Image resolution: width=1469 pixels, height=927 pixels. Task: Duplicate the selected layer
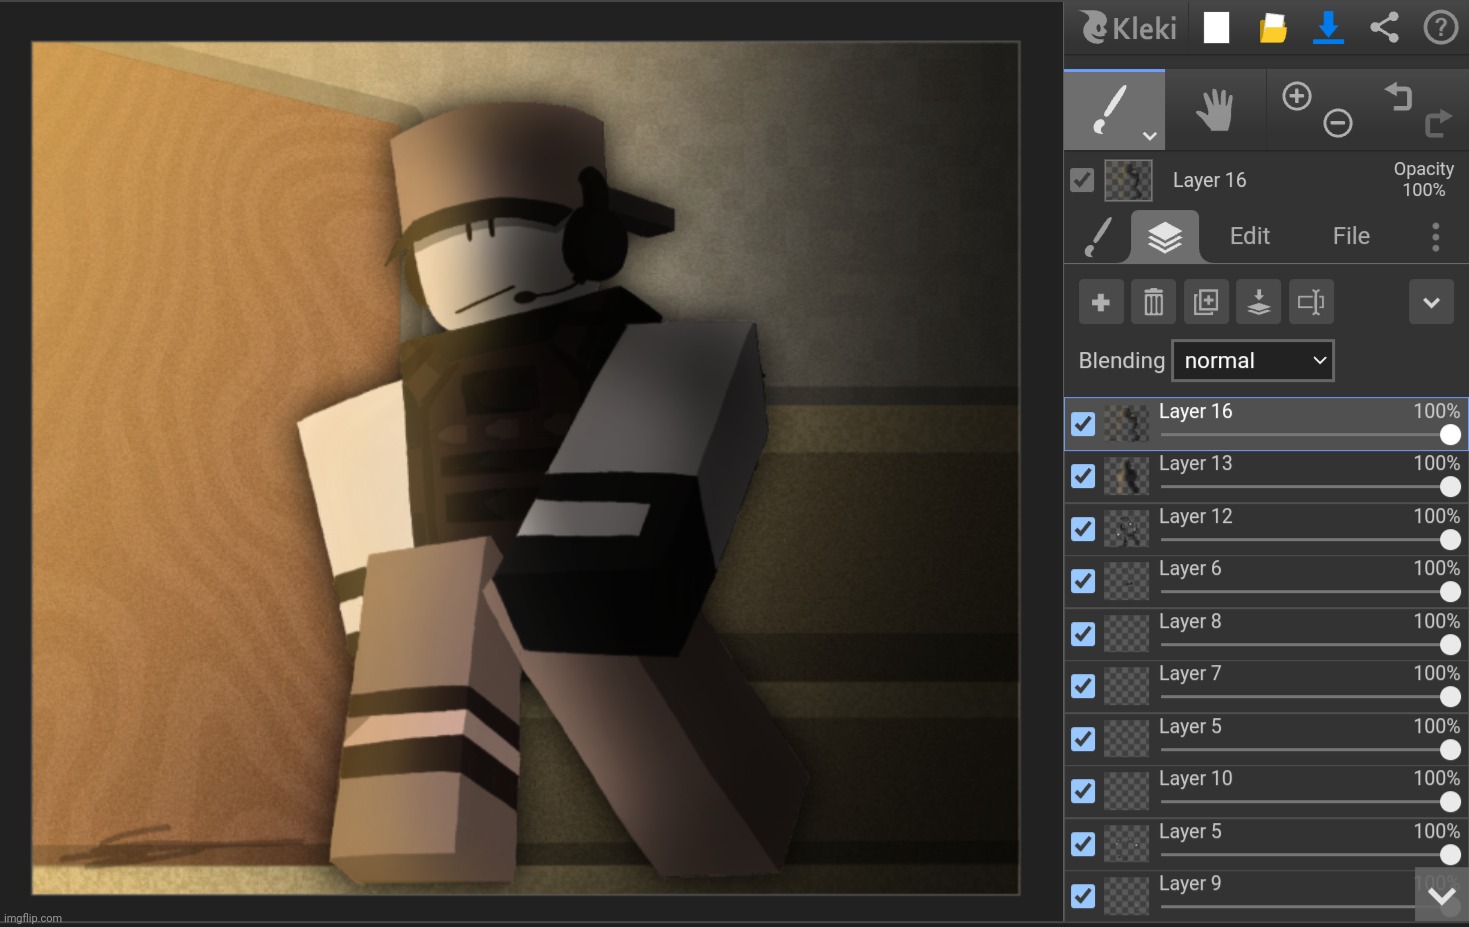(1206, 302)
